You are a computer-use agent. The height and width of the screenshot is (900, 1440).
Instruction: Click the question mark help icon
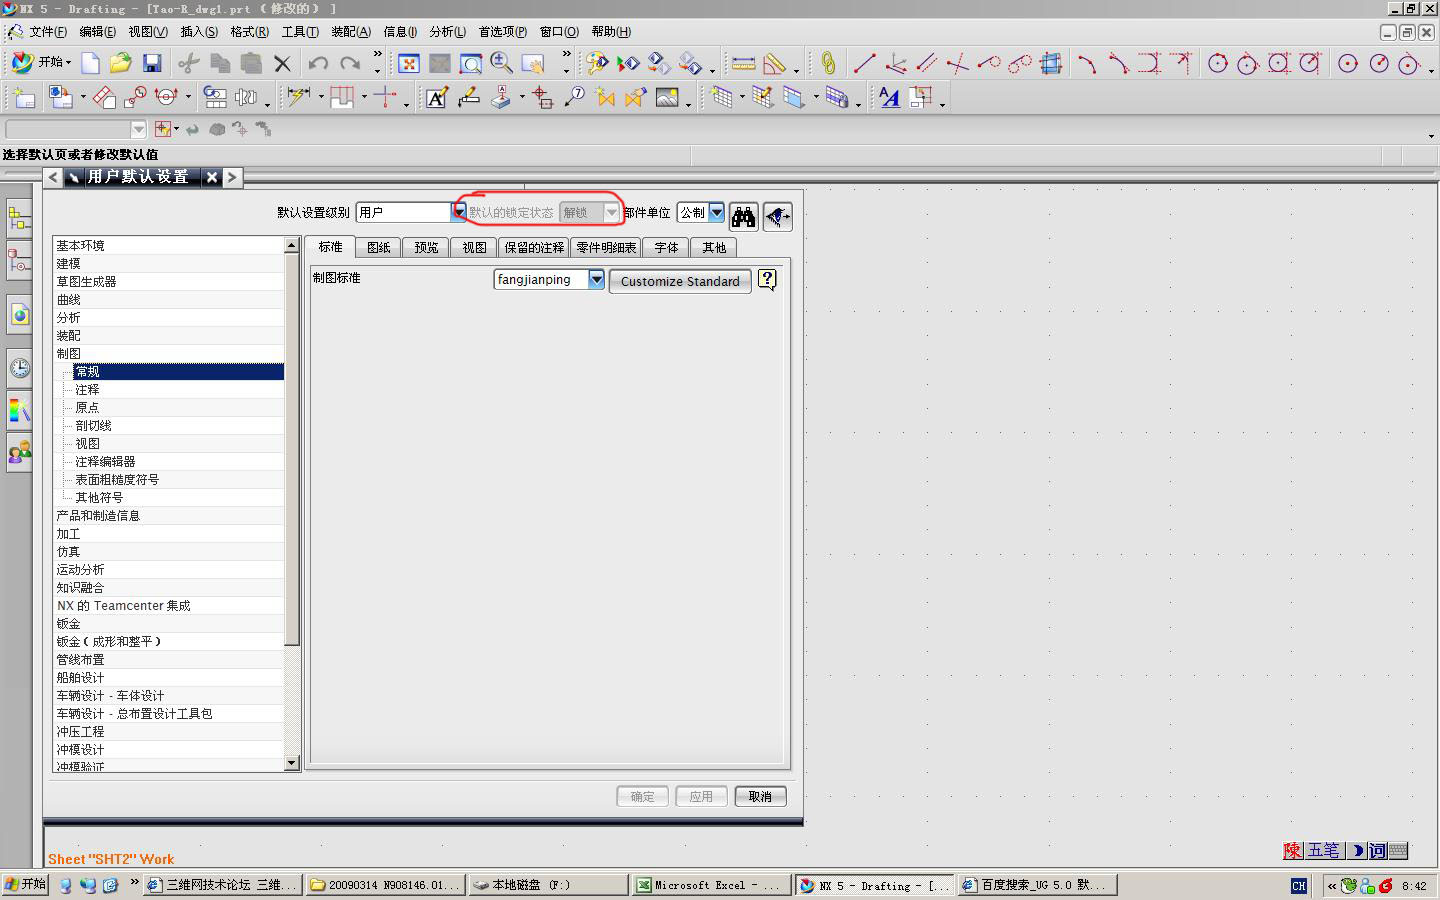click(x=767, y=280)
